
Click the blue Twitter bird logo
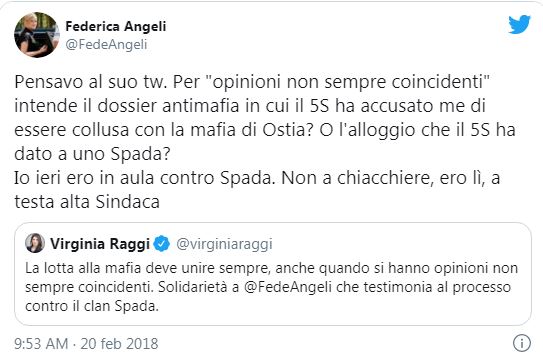(x=519, y=25)
